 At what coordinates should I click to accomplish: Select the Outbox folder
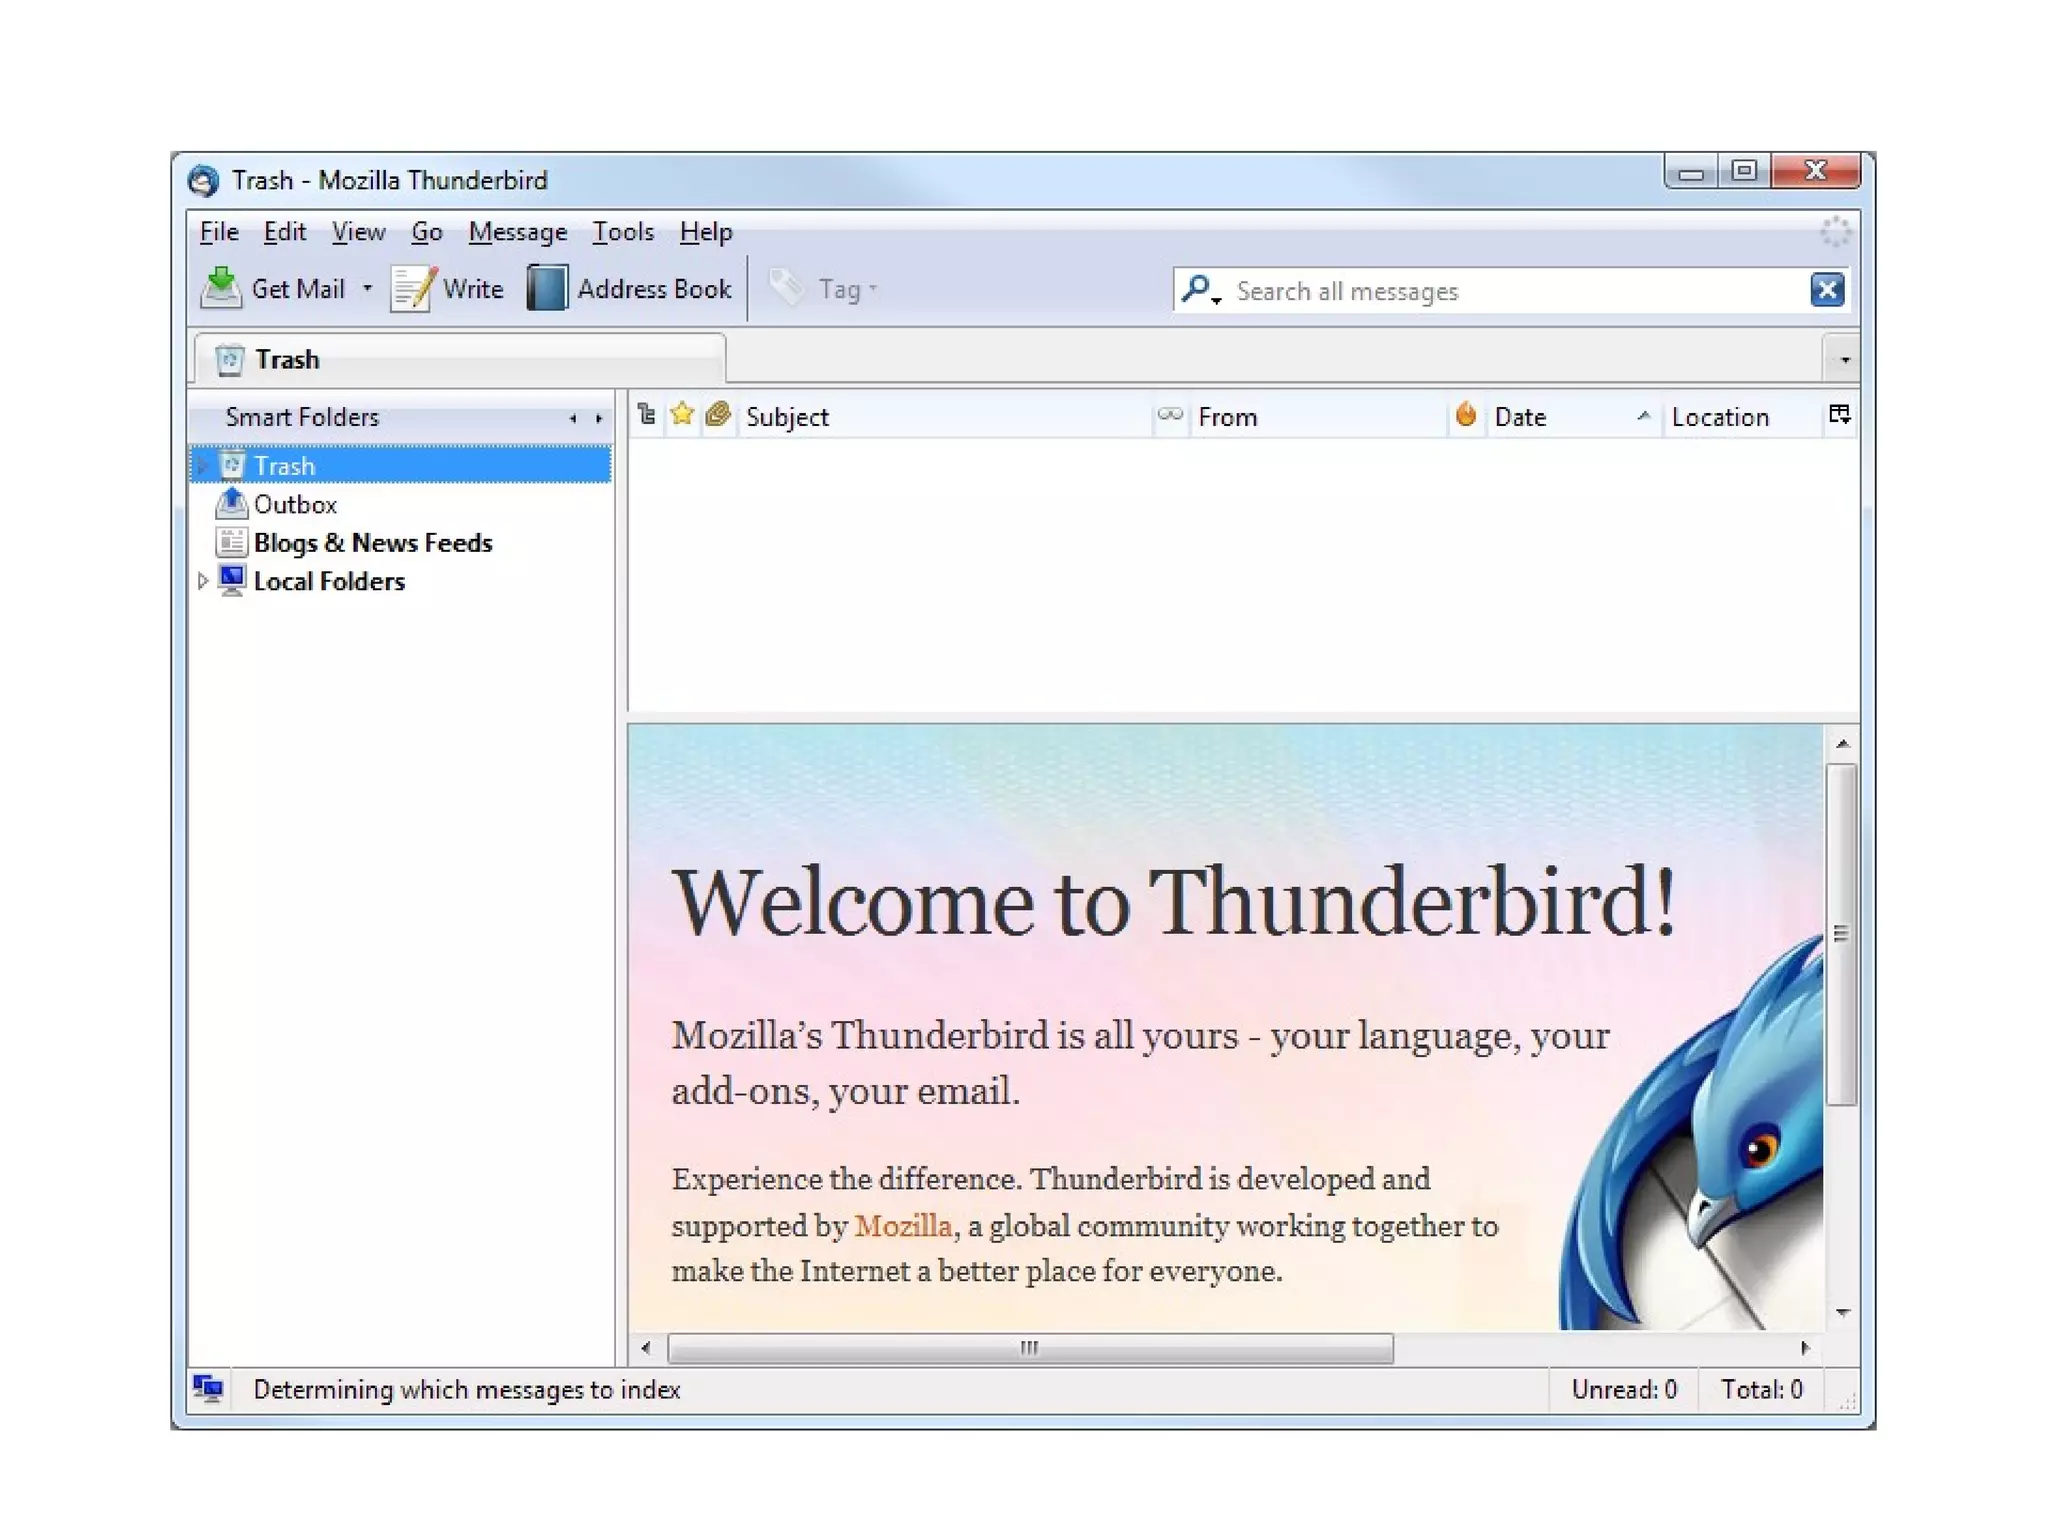pos(294,504)
